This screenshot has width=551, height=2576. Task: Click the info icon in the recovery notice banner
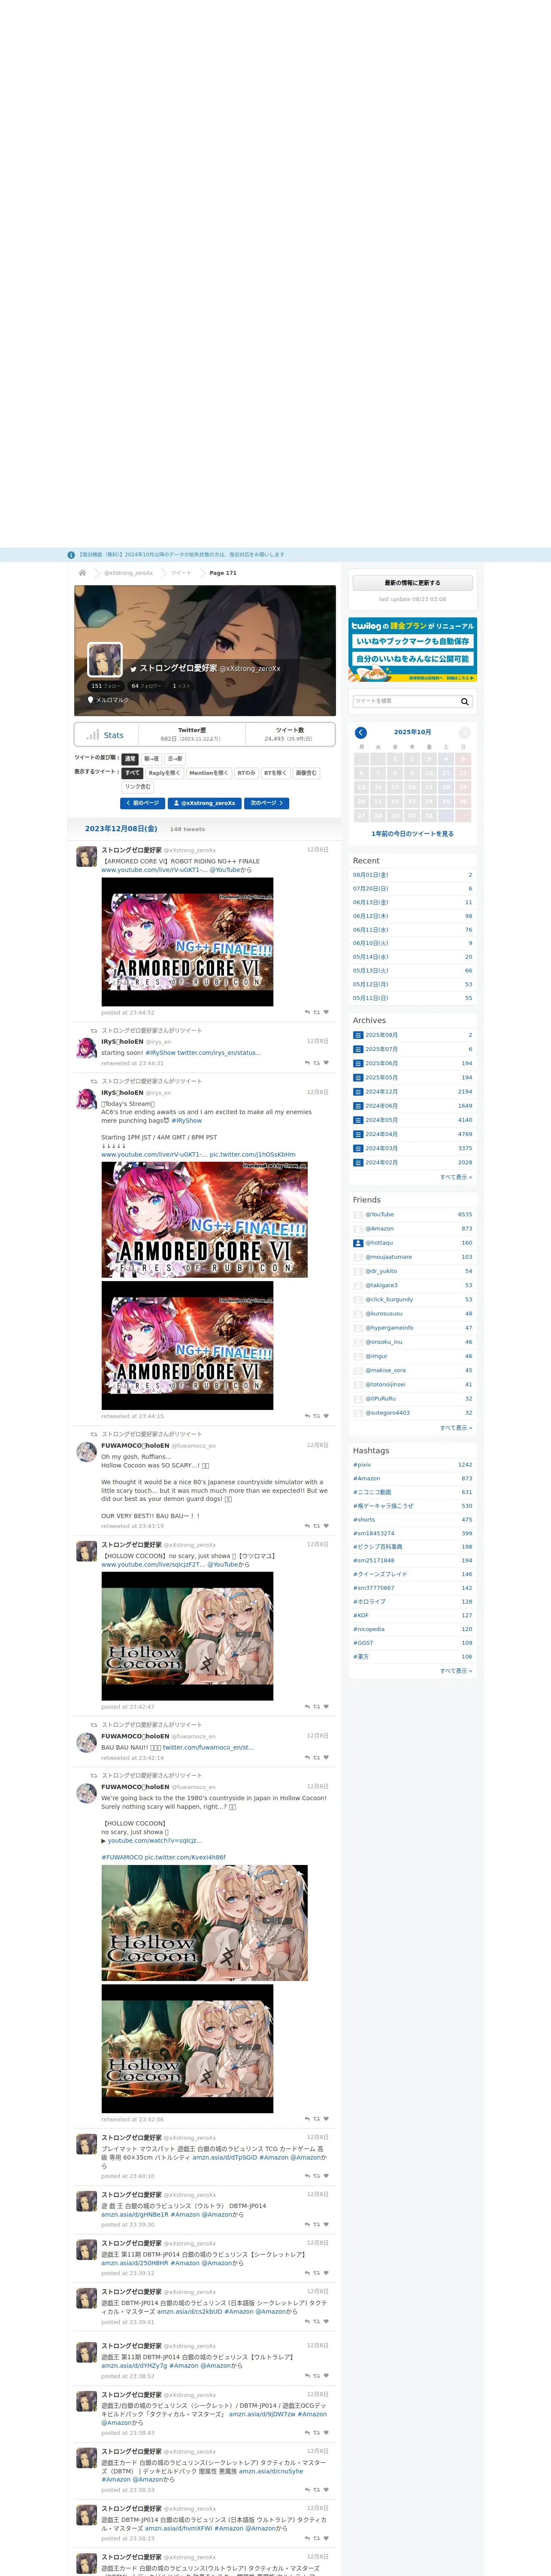click(71, 555)
